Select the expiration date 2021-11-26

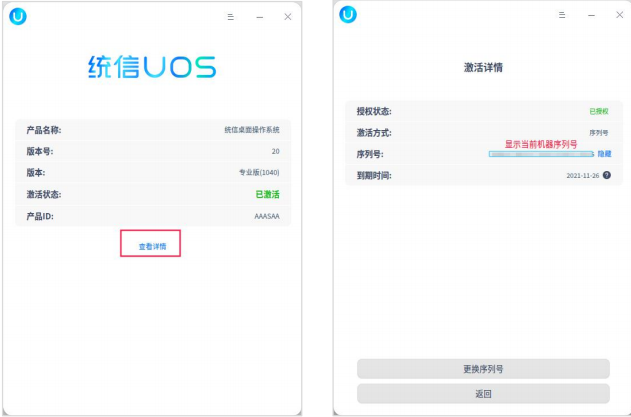pos(583,175)
